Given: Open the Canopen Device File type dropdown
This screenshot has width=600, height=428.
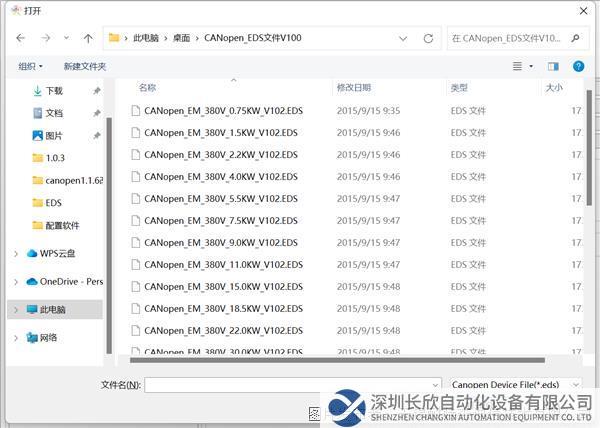Looking at the screenshot, I should 516,384.
